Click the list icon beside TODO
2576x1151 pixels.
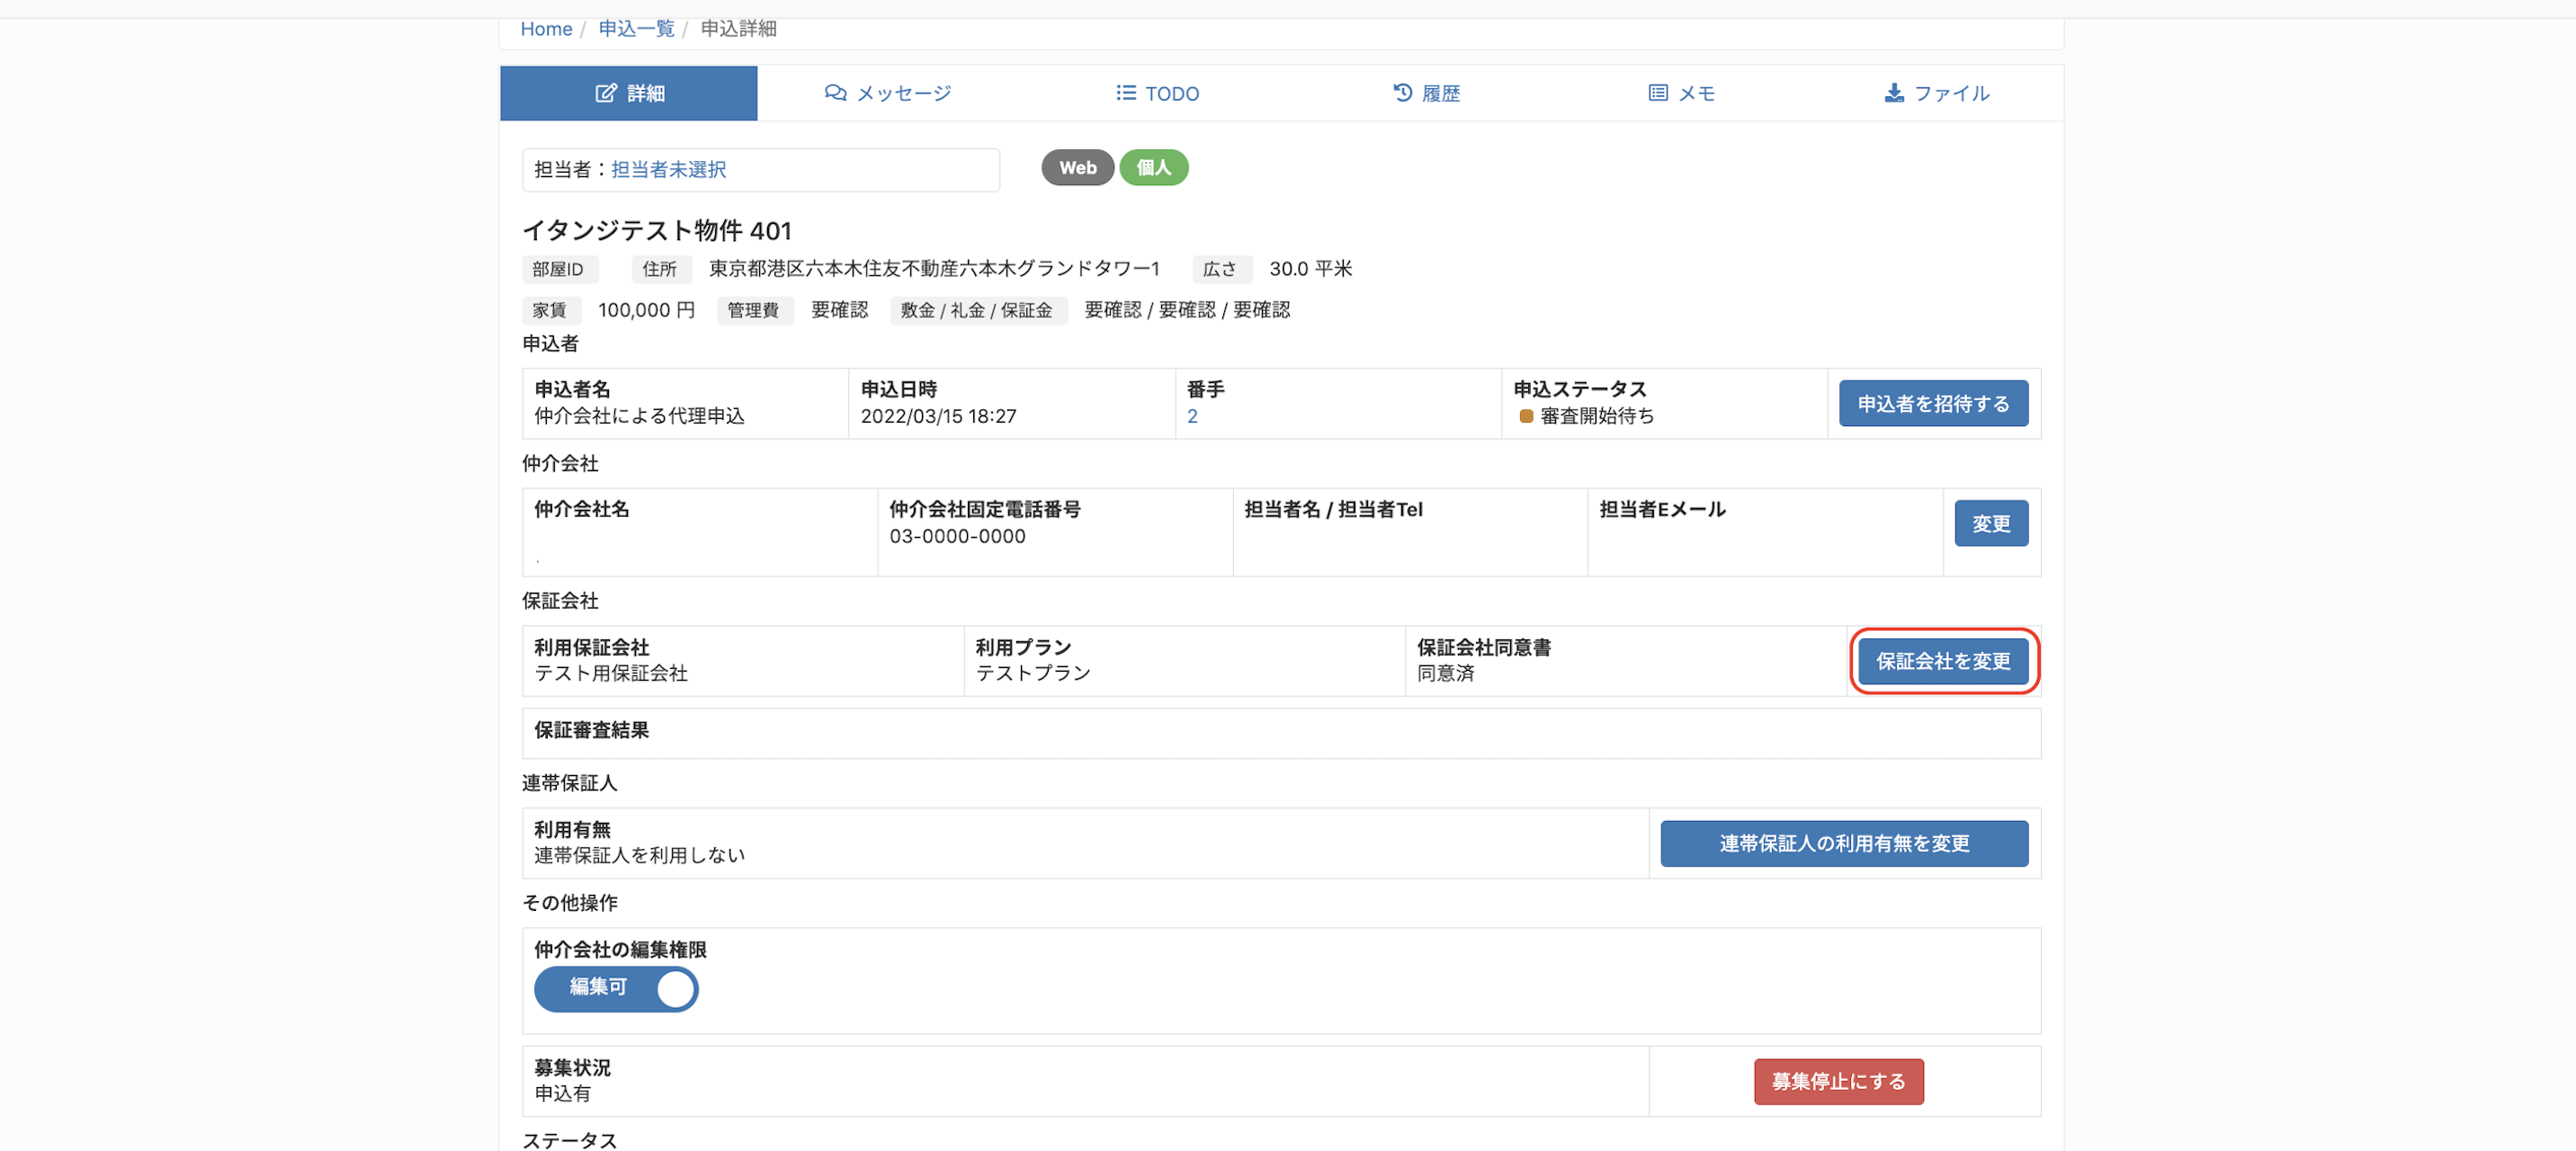tap(1126, 93)
